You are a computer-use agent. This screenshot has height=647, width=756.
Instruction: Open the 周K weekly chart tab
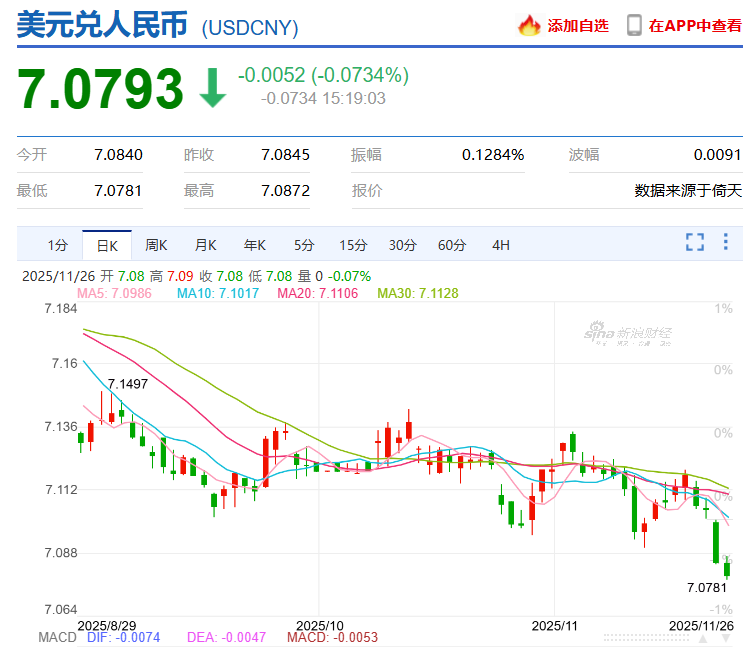click(x=156, y=245)
